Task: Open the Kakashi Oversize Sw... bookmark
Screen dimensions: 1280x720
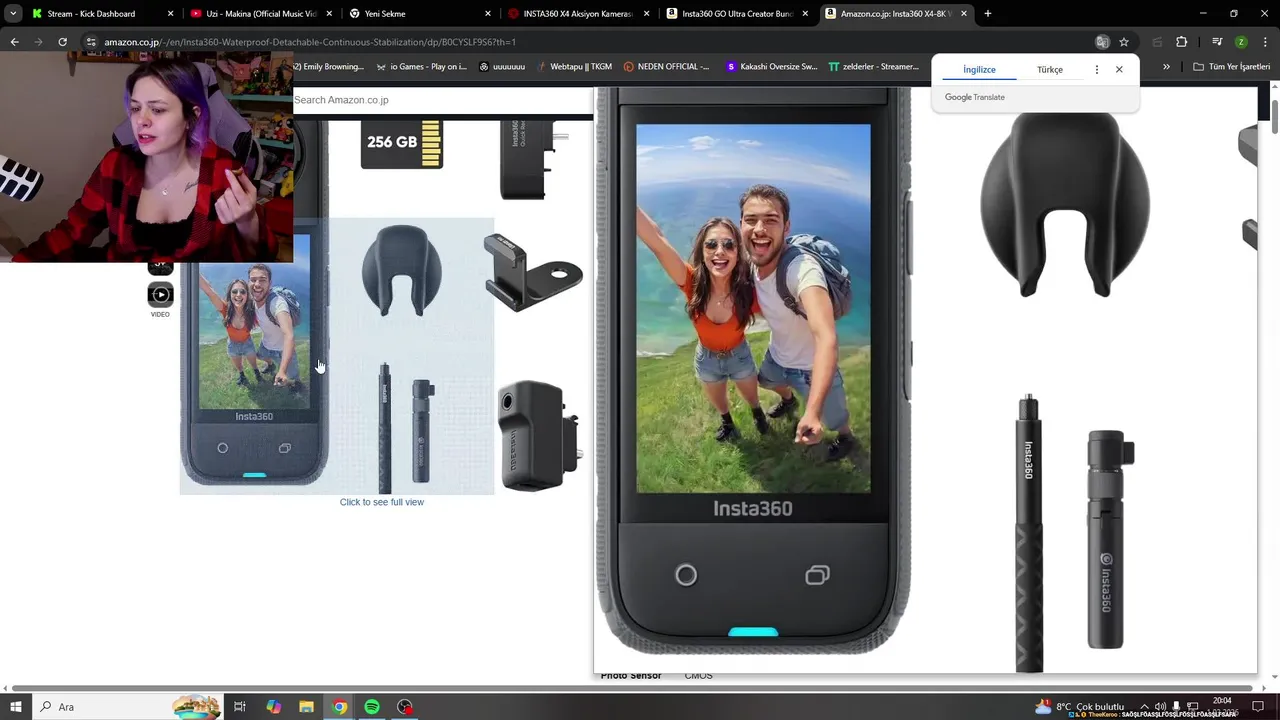Action: [771, 67]
